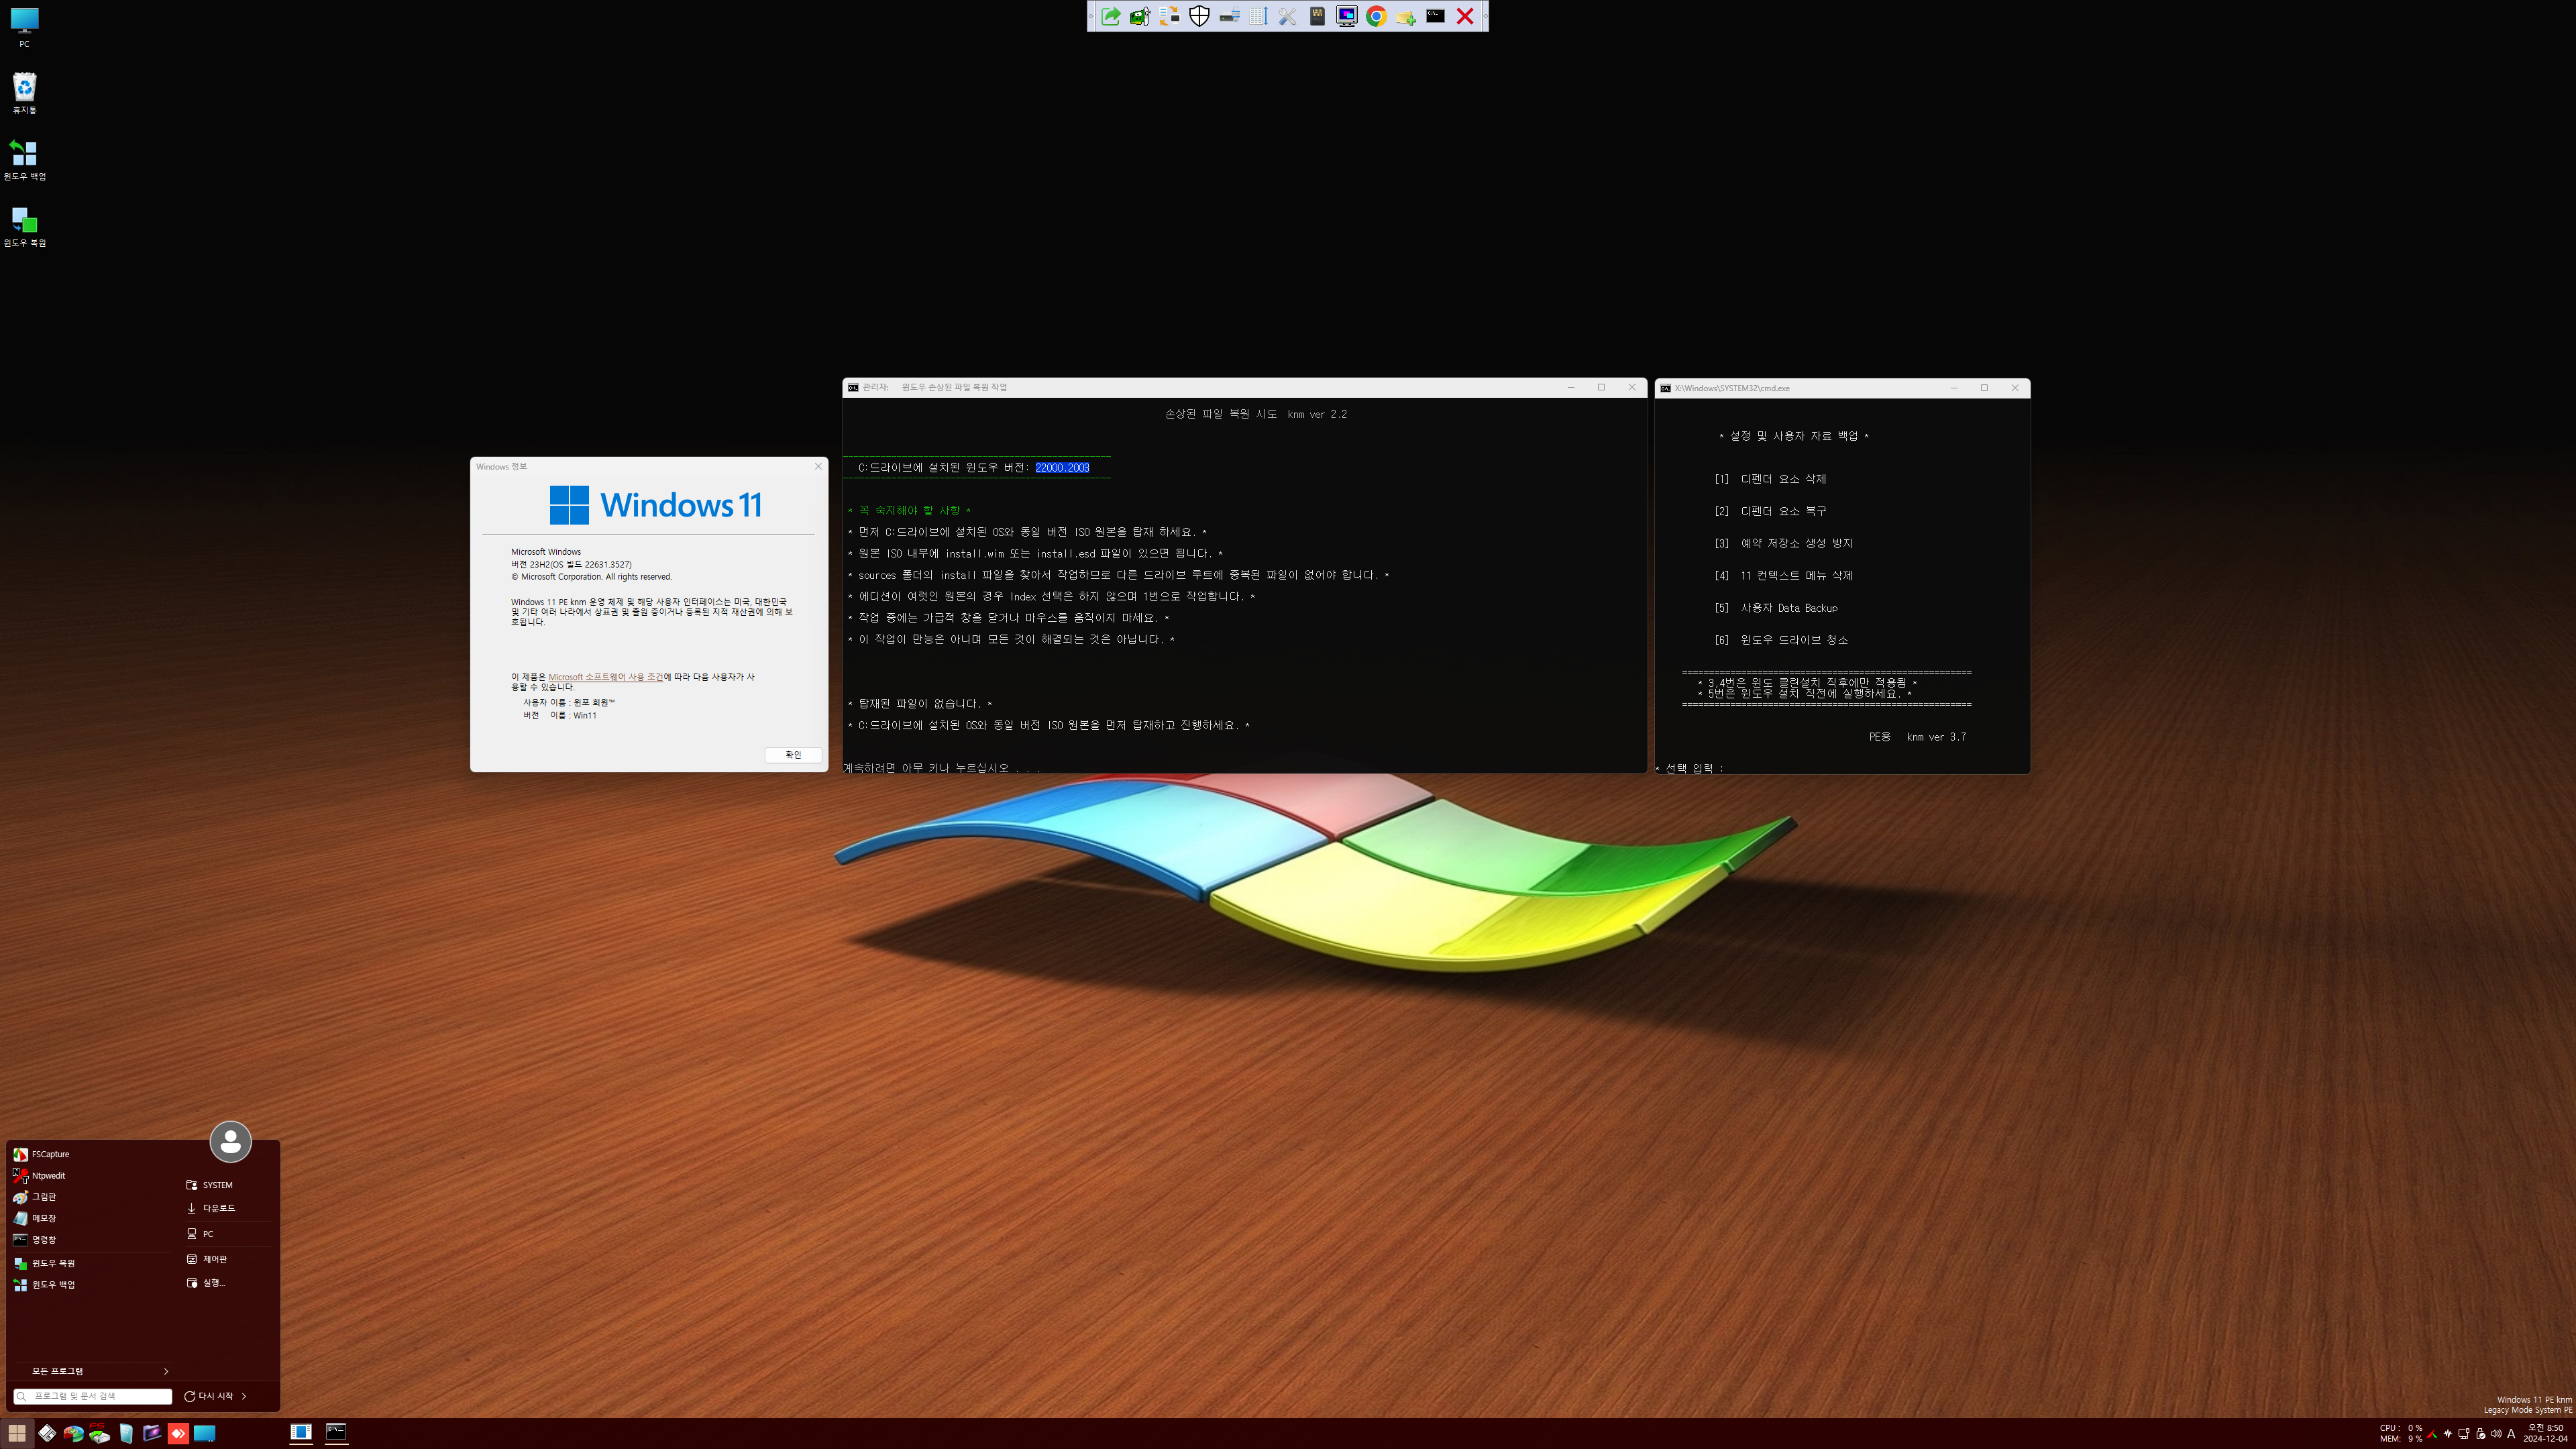Click the pulse waveform tray icon
This screenshot has width=2576, height=1449.
tap(2447, 1433)
